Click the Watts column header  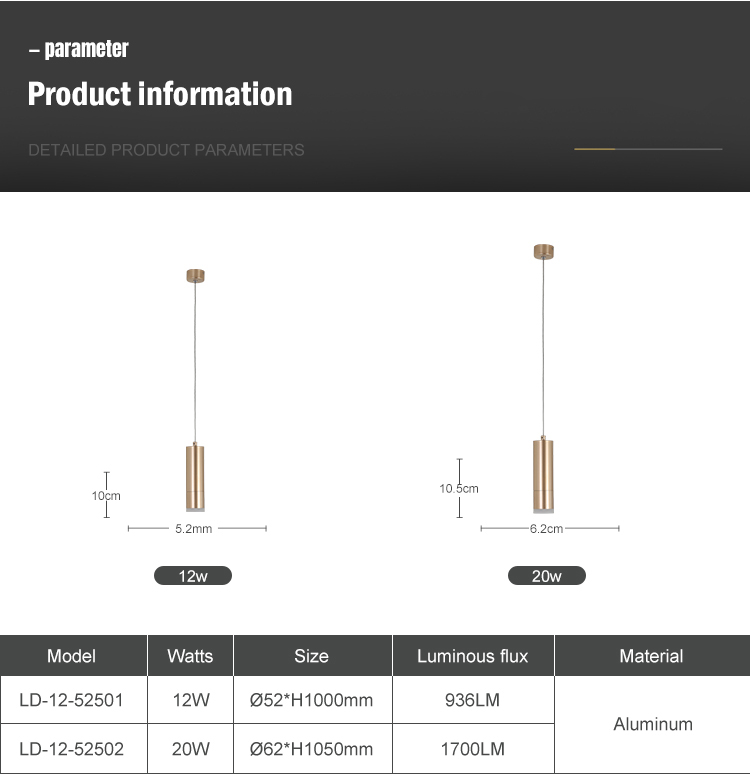(190, 656)
